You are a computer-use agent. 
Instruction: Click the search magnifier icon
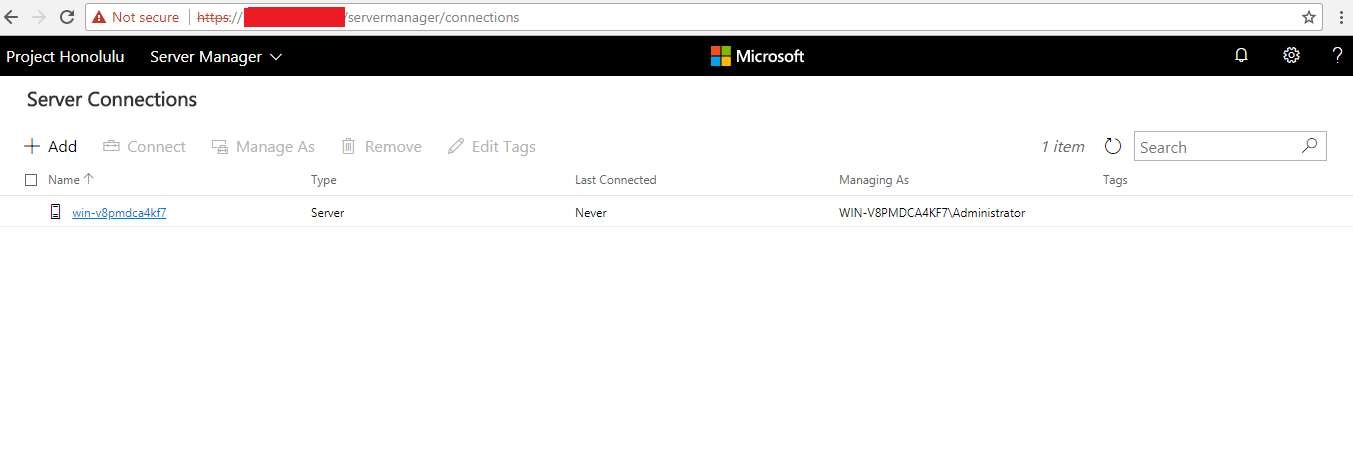[x=1309, y=146]
